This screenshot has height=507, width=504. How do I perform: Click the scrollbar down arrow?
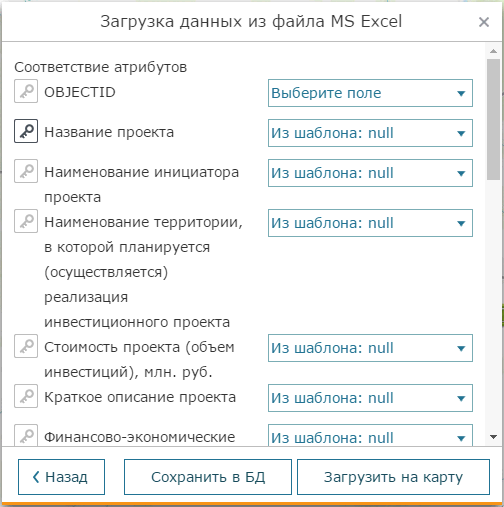pyautogui.click(x=493, y=437)
